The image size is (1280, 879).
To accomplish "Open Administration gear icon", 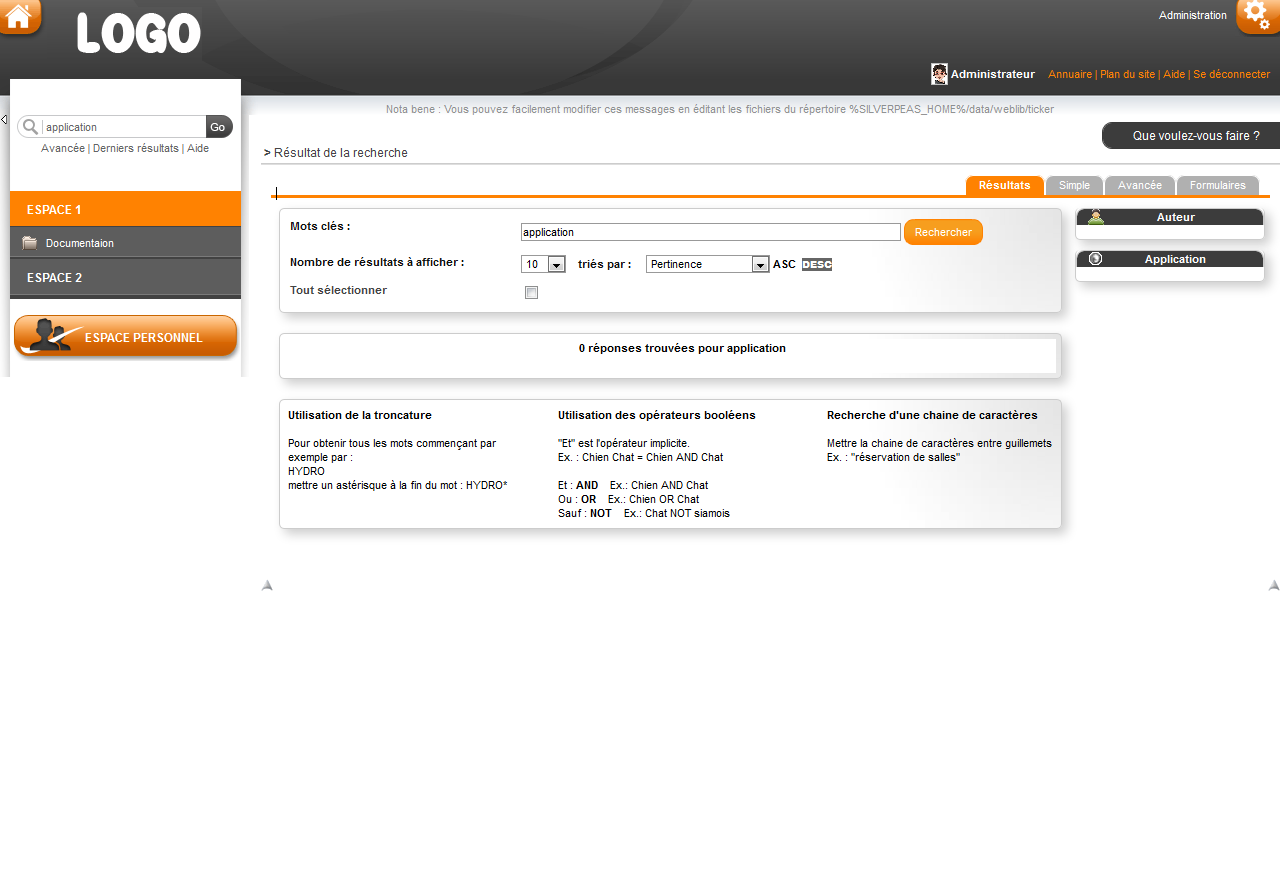I will coord(1257,16).
